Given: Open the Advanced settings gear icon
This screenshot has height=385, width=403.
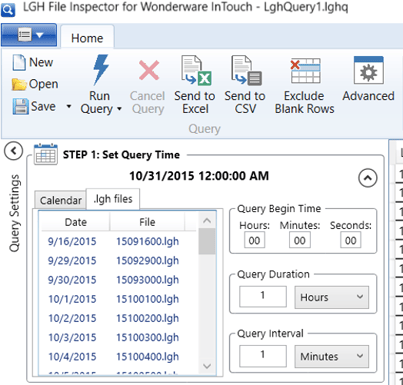Looking at the screenshot, I should click(x=368, y=70).
